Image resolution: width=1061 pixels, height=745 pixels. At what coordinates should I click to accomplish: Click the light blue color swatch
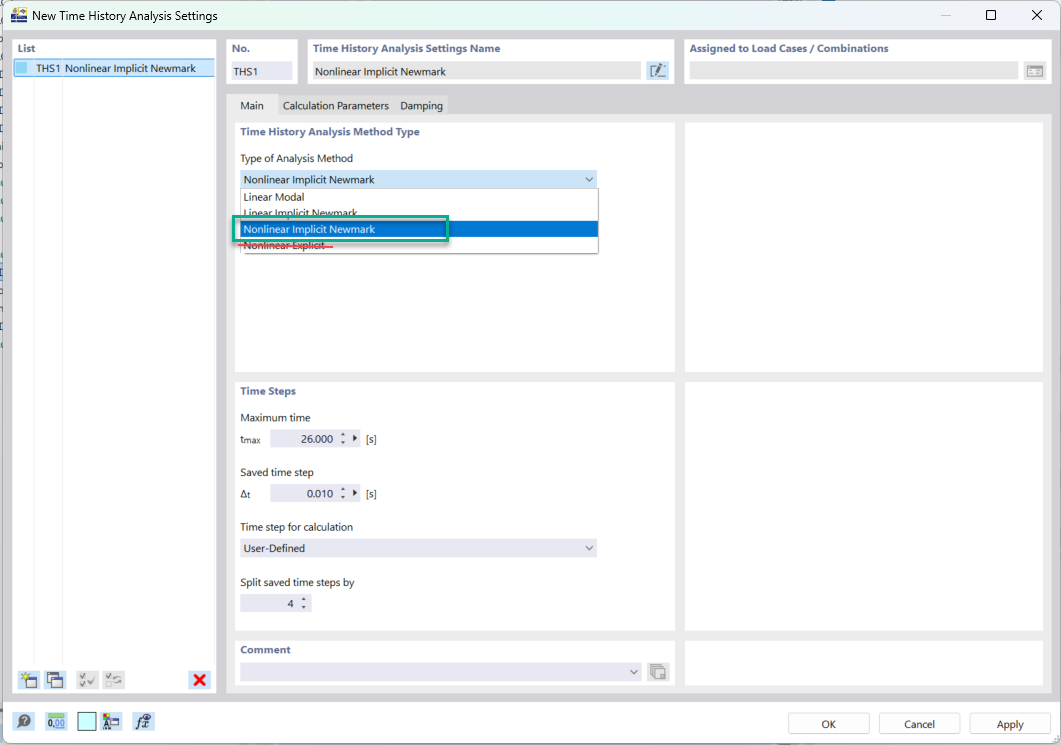(x=87, y=722)
